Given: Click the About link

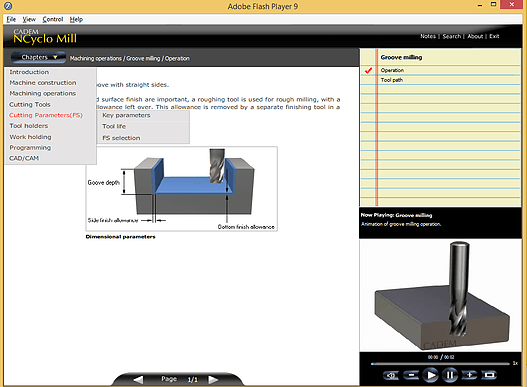Looking at the screenshot, I should [x=475, y=36].
